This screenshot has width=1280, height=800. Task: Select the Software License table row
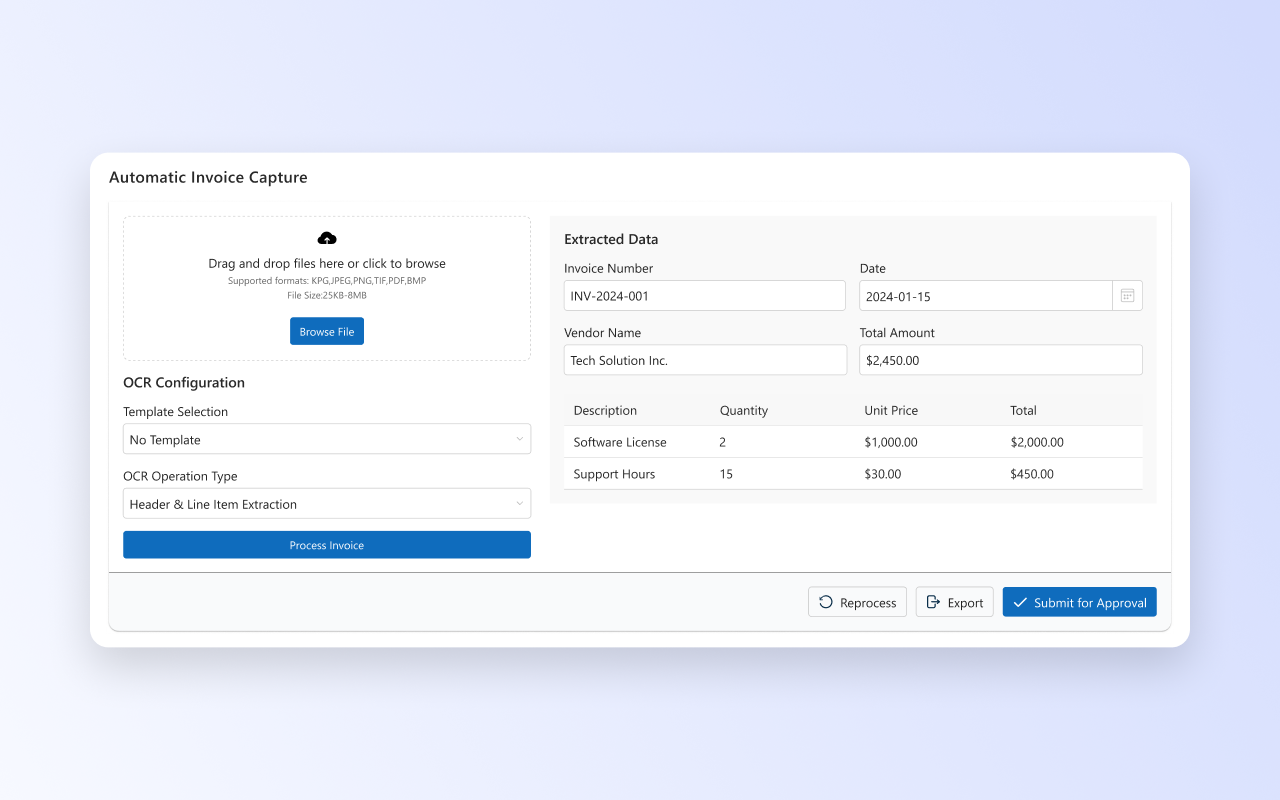pos(852,442)
